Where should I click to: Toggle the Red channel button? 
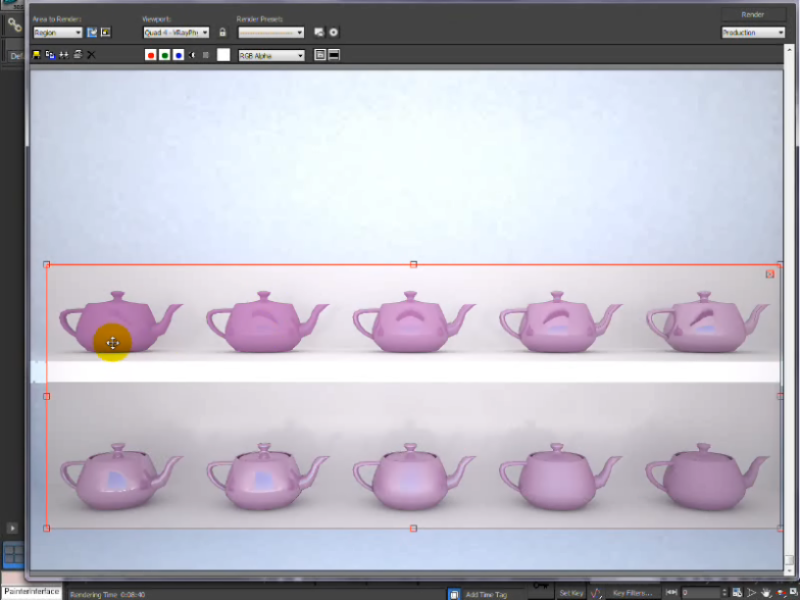pos(151,55)
